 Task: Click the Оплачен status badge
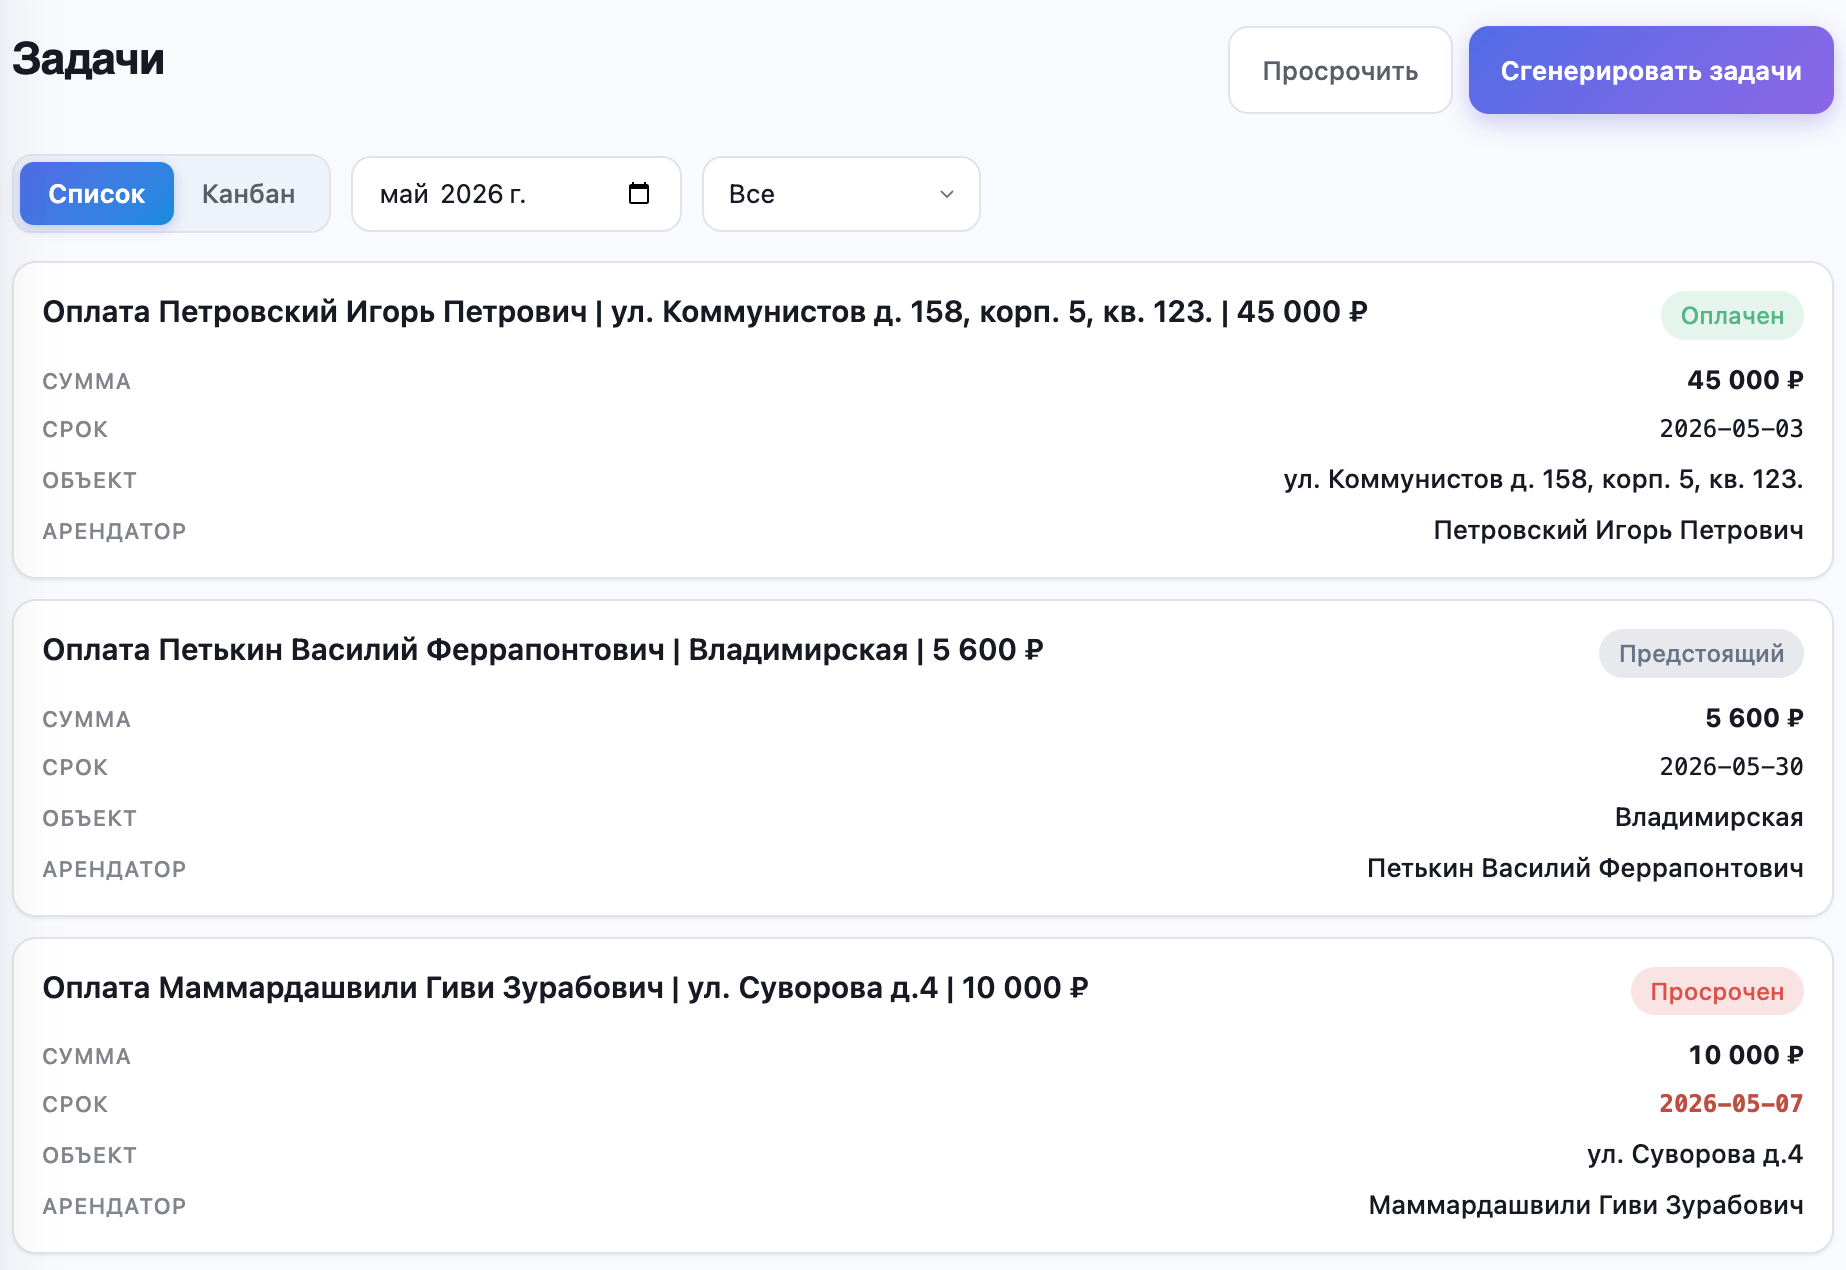1732,316
